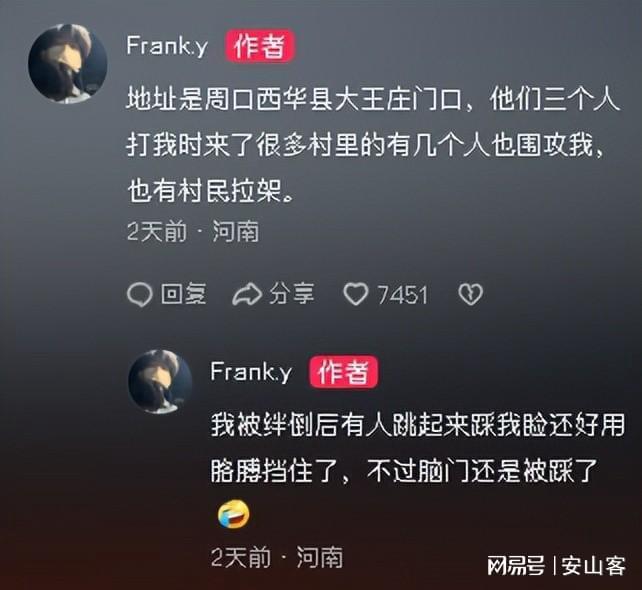Open the Frank.y username on the reply comment

point(251,372)
